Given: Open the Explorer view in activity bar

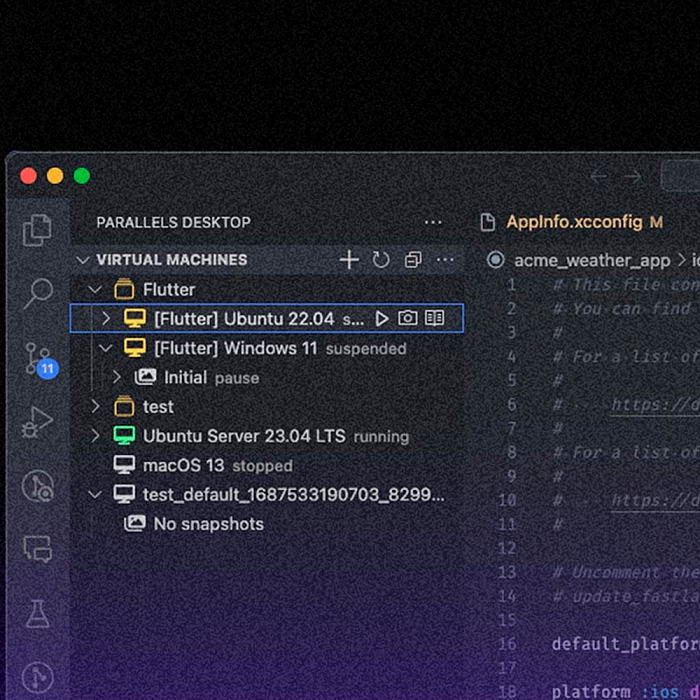Looking at the screenshot, I should pyautogui.click(x=37, y=230).
